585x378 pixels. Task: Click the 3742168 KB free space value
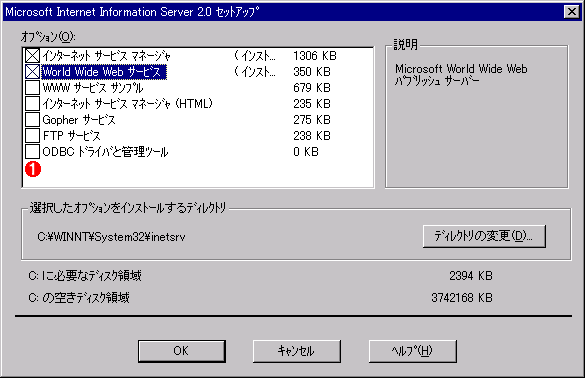tap(462, 298)
